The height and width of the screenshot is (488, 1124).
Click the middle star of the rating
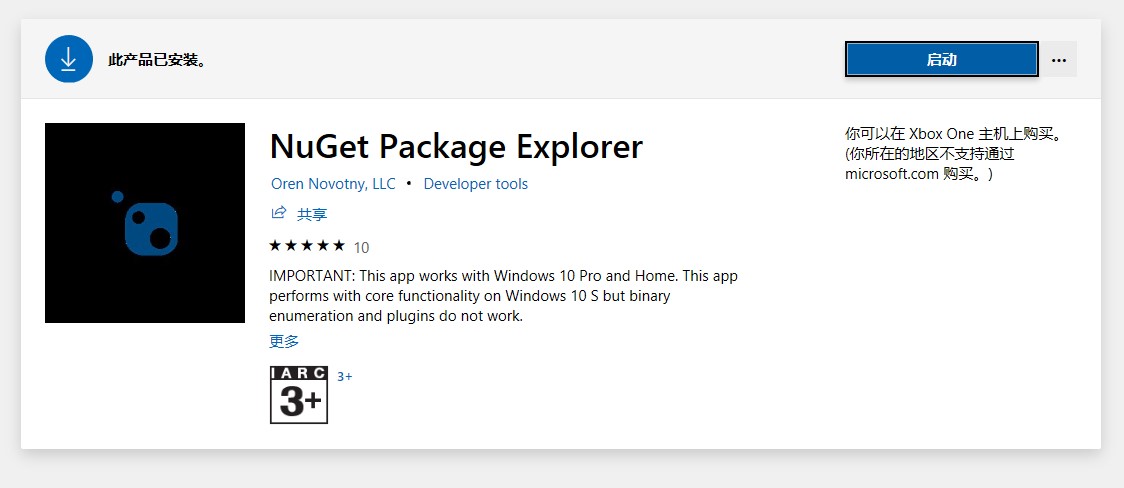(x=307, y=246)
